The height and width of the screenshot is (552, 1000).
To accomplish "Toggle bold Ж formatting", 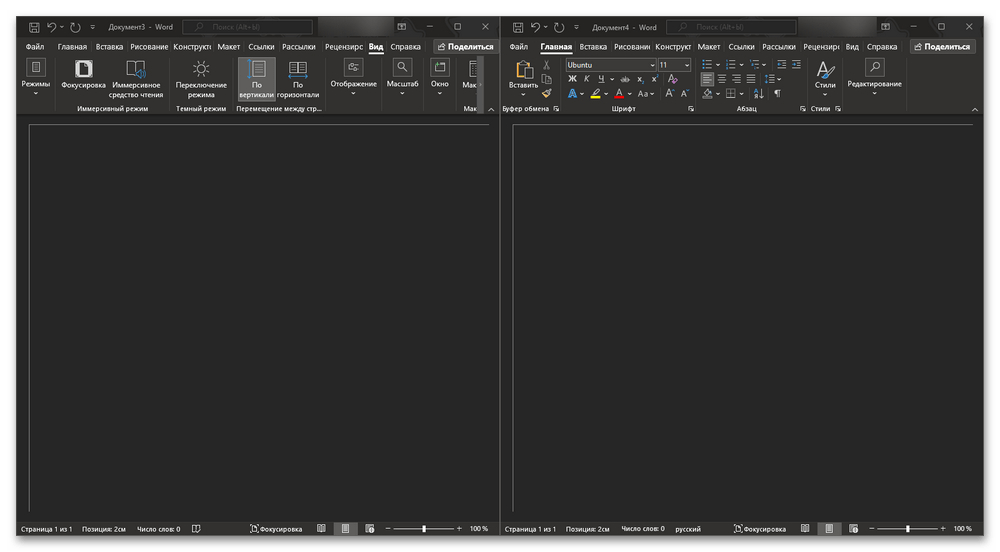I will (573, 79).
